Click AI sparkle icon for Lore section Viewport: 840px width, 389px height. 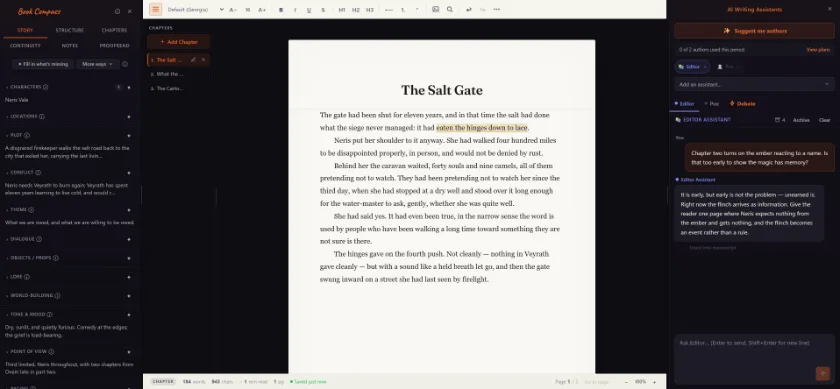point(129,277)
